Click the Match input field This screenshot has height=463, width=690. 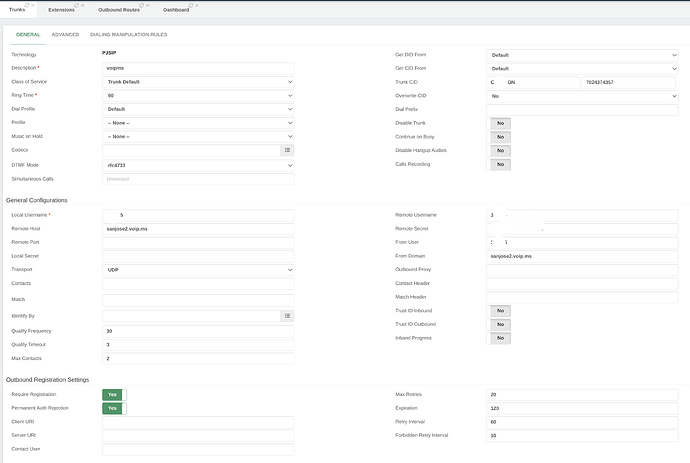(198, 300)
